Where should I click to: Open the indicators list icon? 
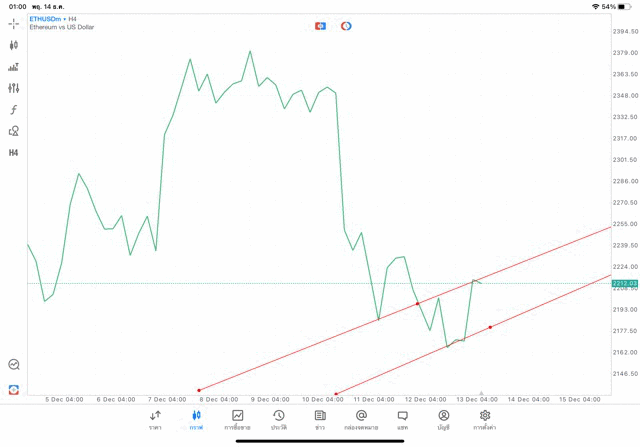point(14,67)
